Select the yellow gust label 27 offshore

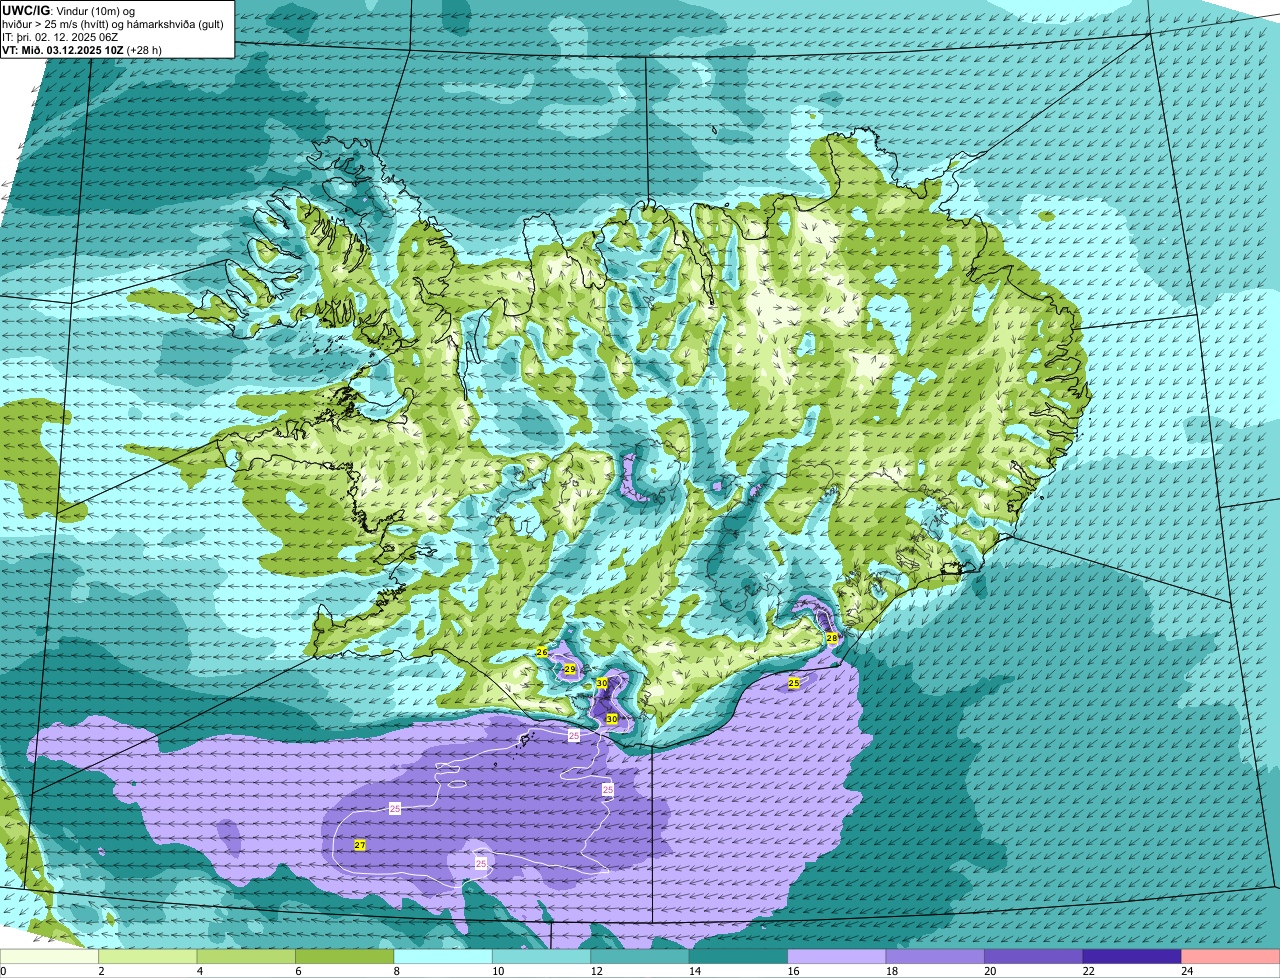[360, 845]
